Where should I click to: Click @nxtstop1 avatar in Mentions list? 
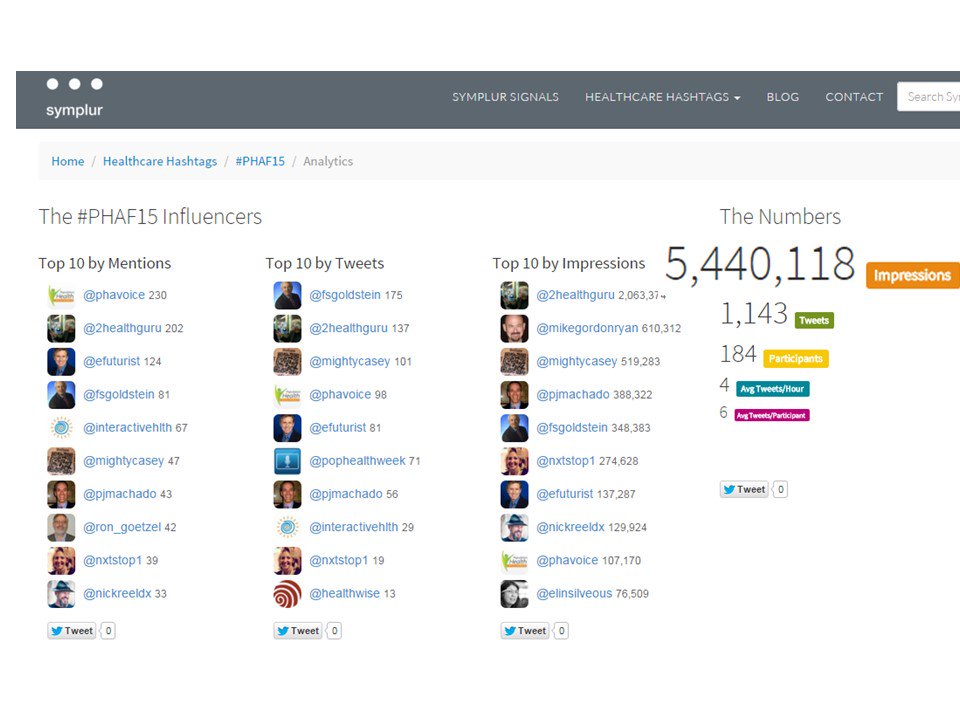point(61,560)
